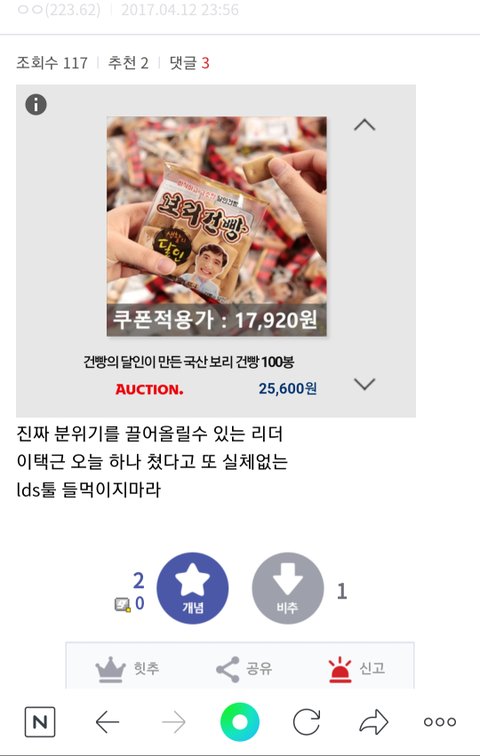
Task: Click the product title 건빵의 달인 text
Action: [188, 362]
